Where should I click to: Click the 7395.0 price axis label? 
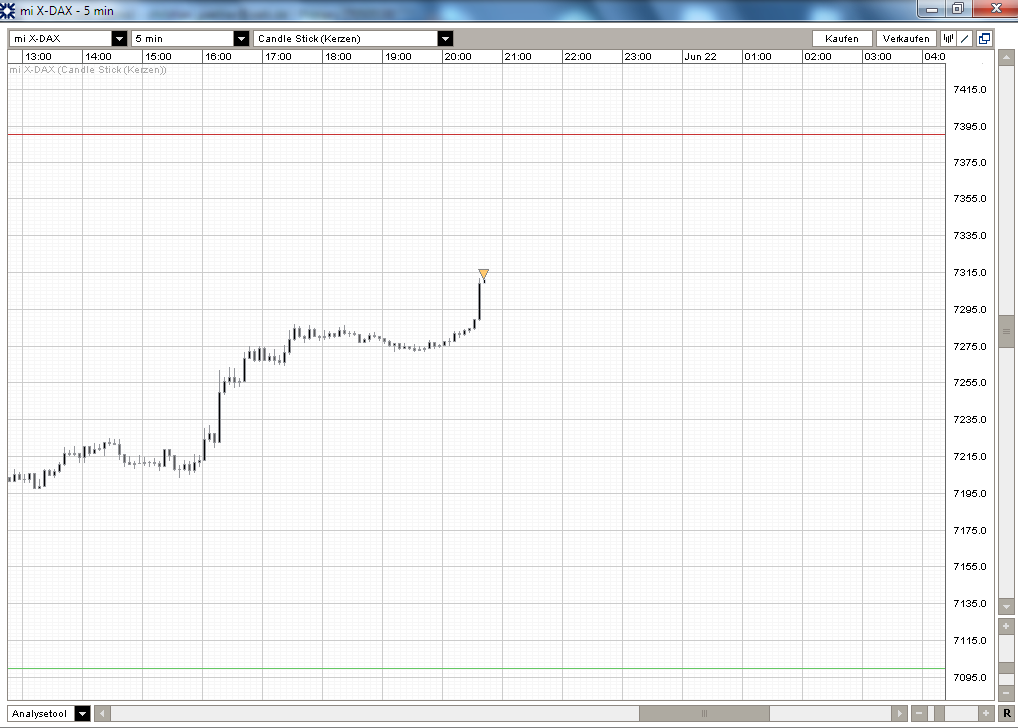pos(969,126)
